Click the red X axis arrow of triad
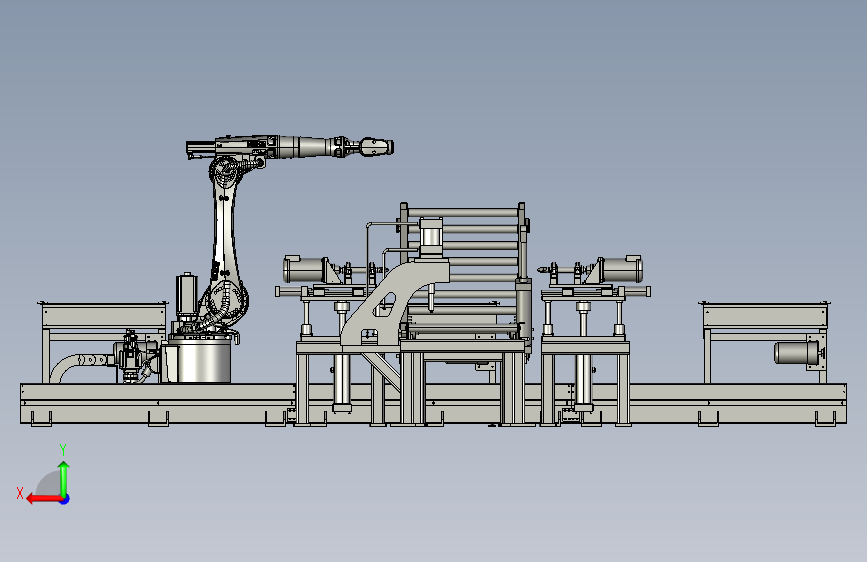The width and height of the screenshot is (867, 562). [x=44, y=499]
